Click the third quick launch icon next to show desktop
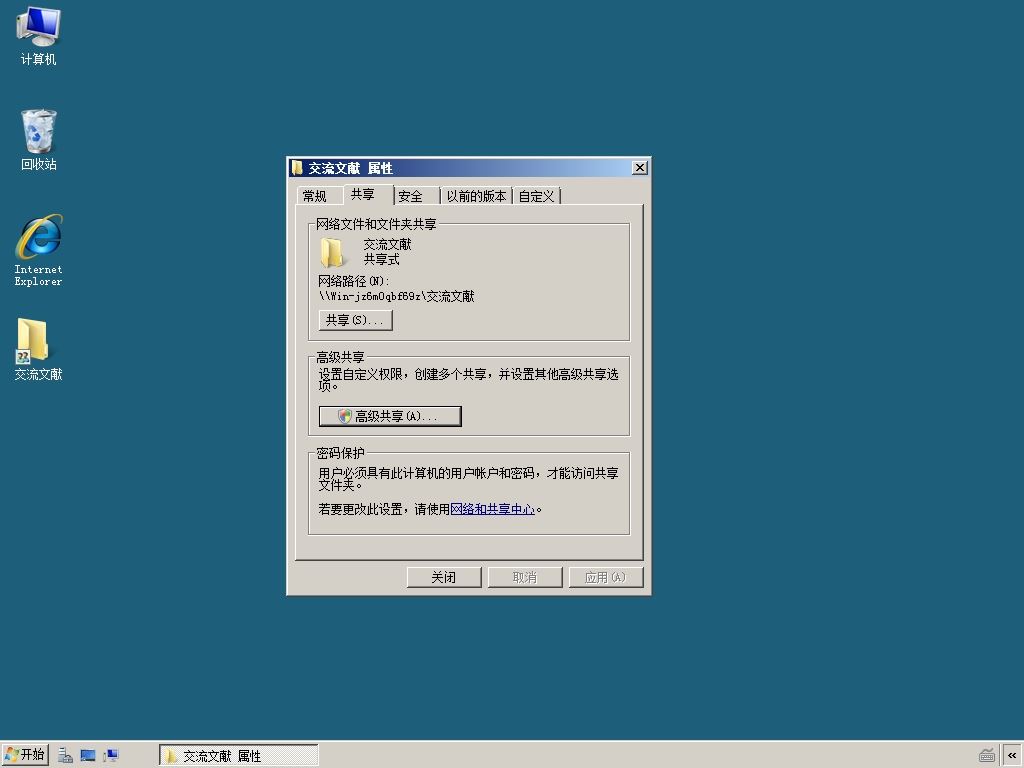Viewport: 1024px width, 768px height. click(110, 756)
